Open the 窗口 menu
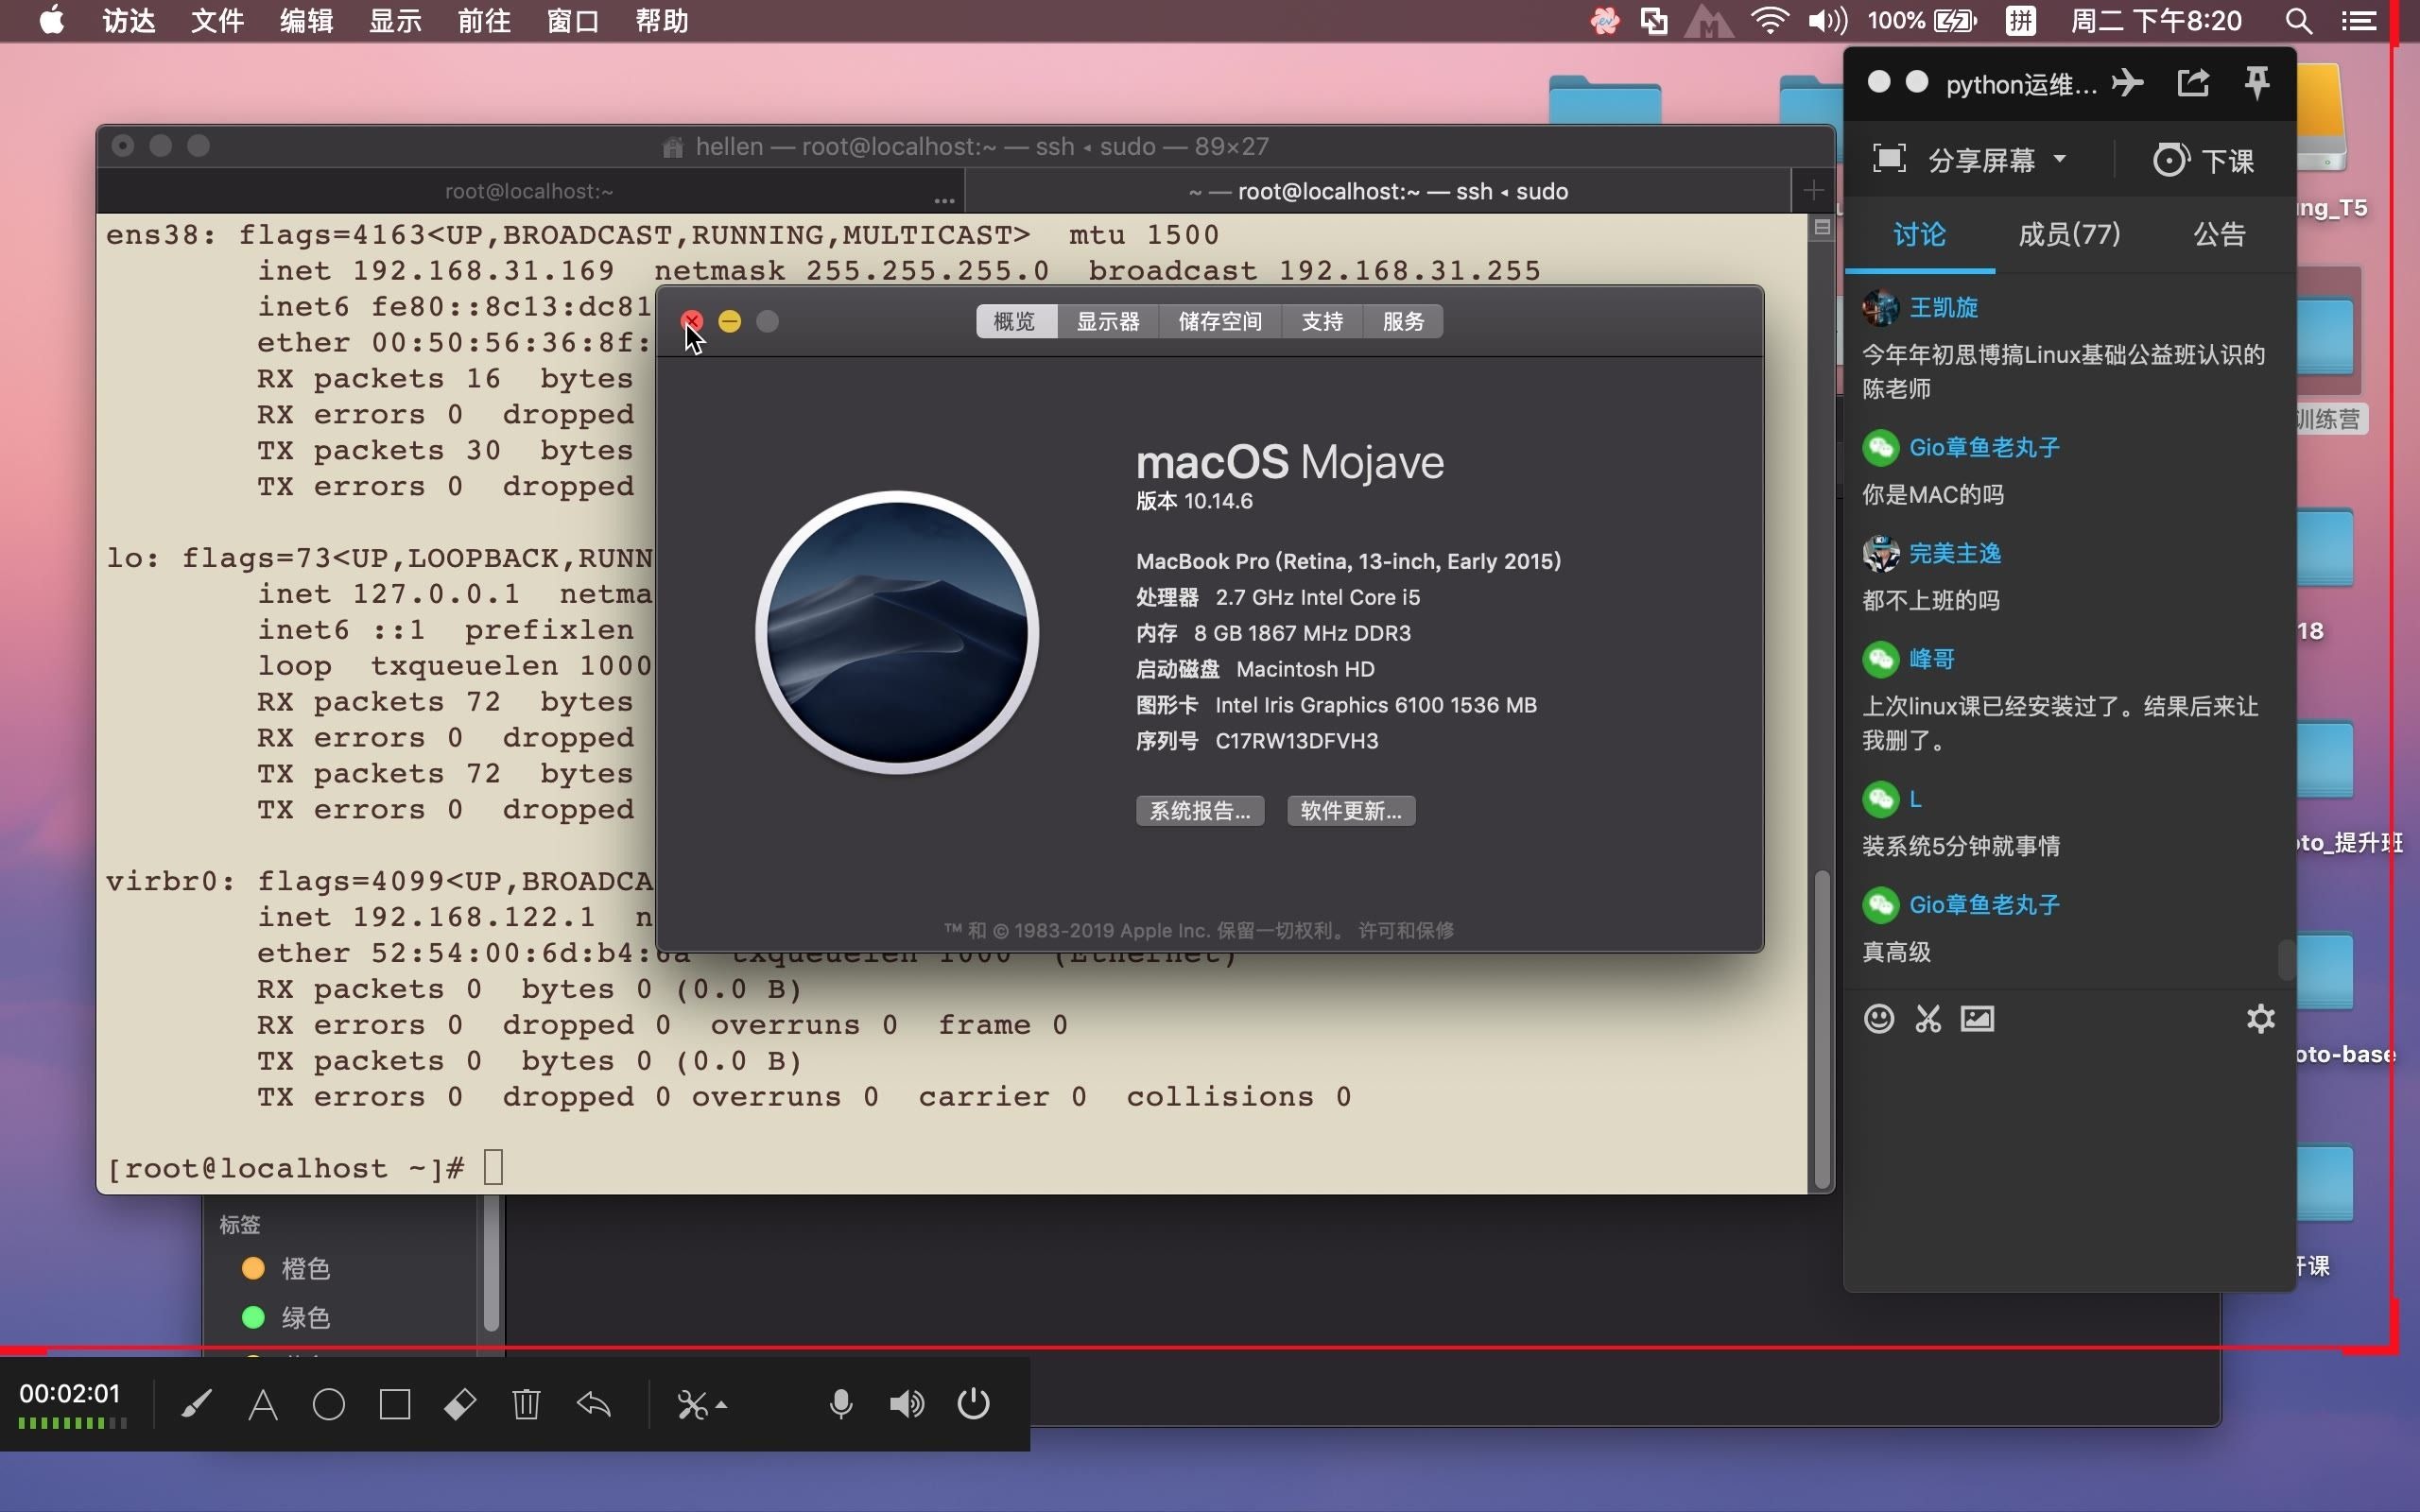 pos(573,21)
